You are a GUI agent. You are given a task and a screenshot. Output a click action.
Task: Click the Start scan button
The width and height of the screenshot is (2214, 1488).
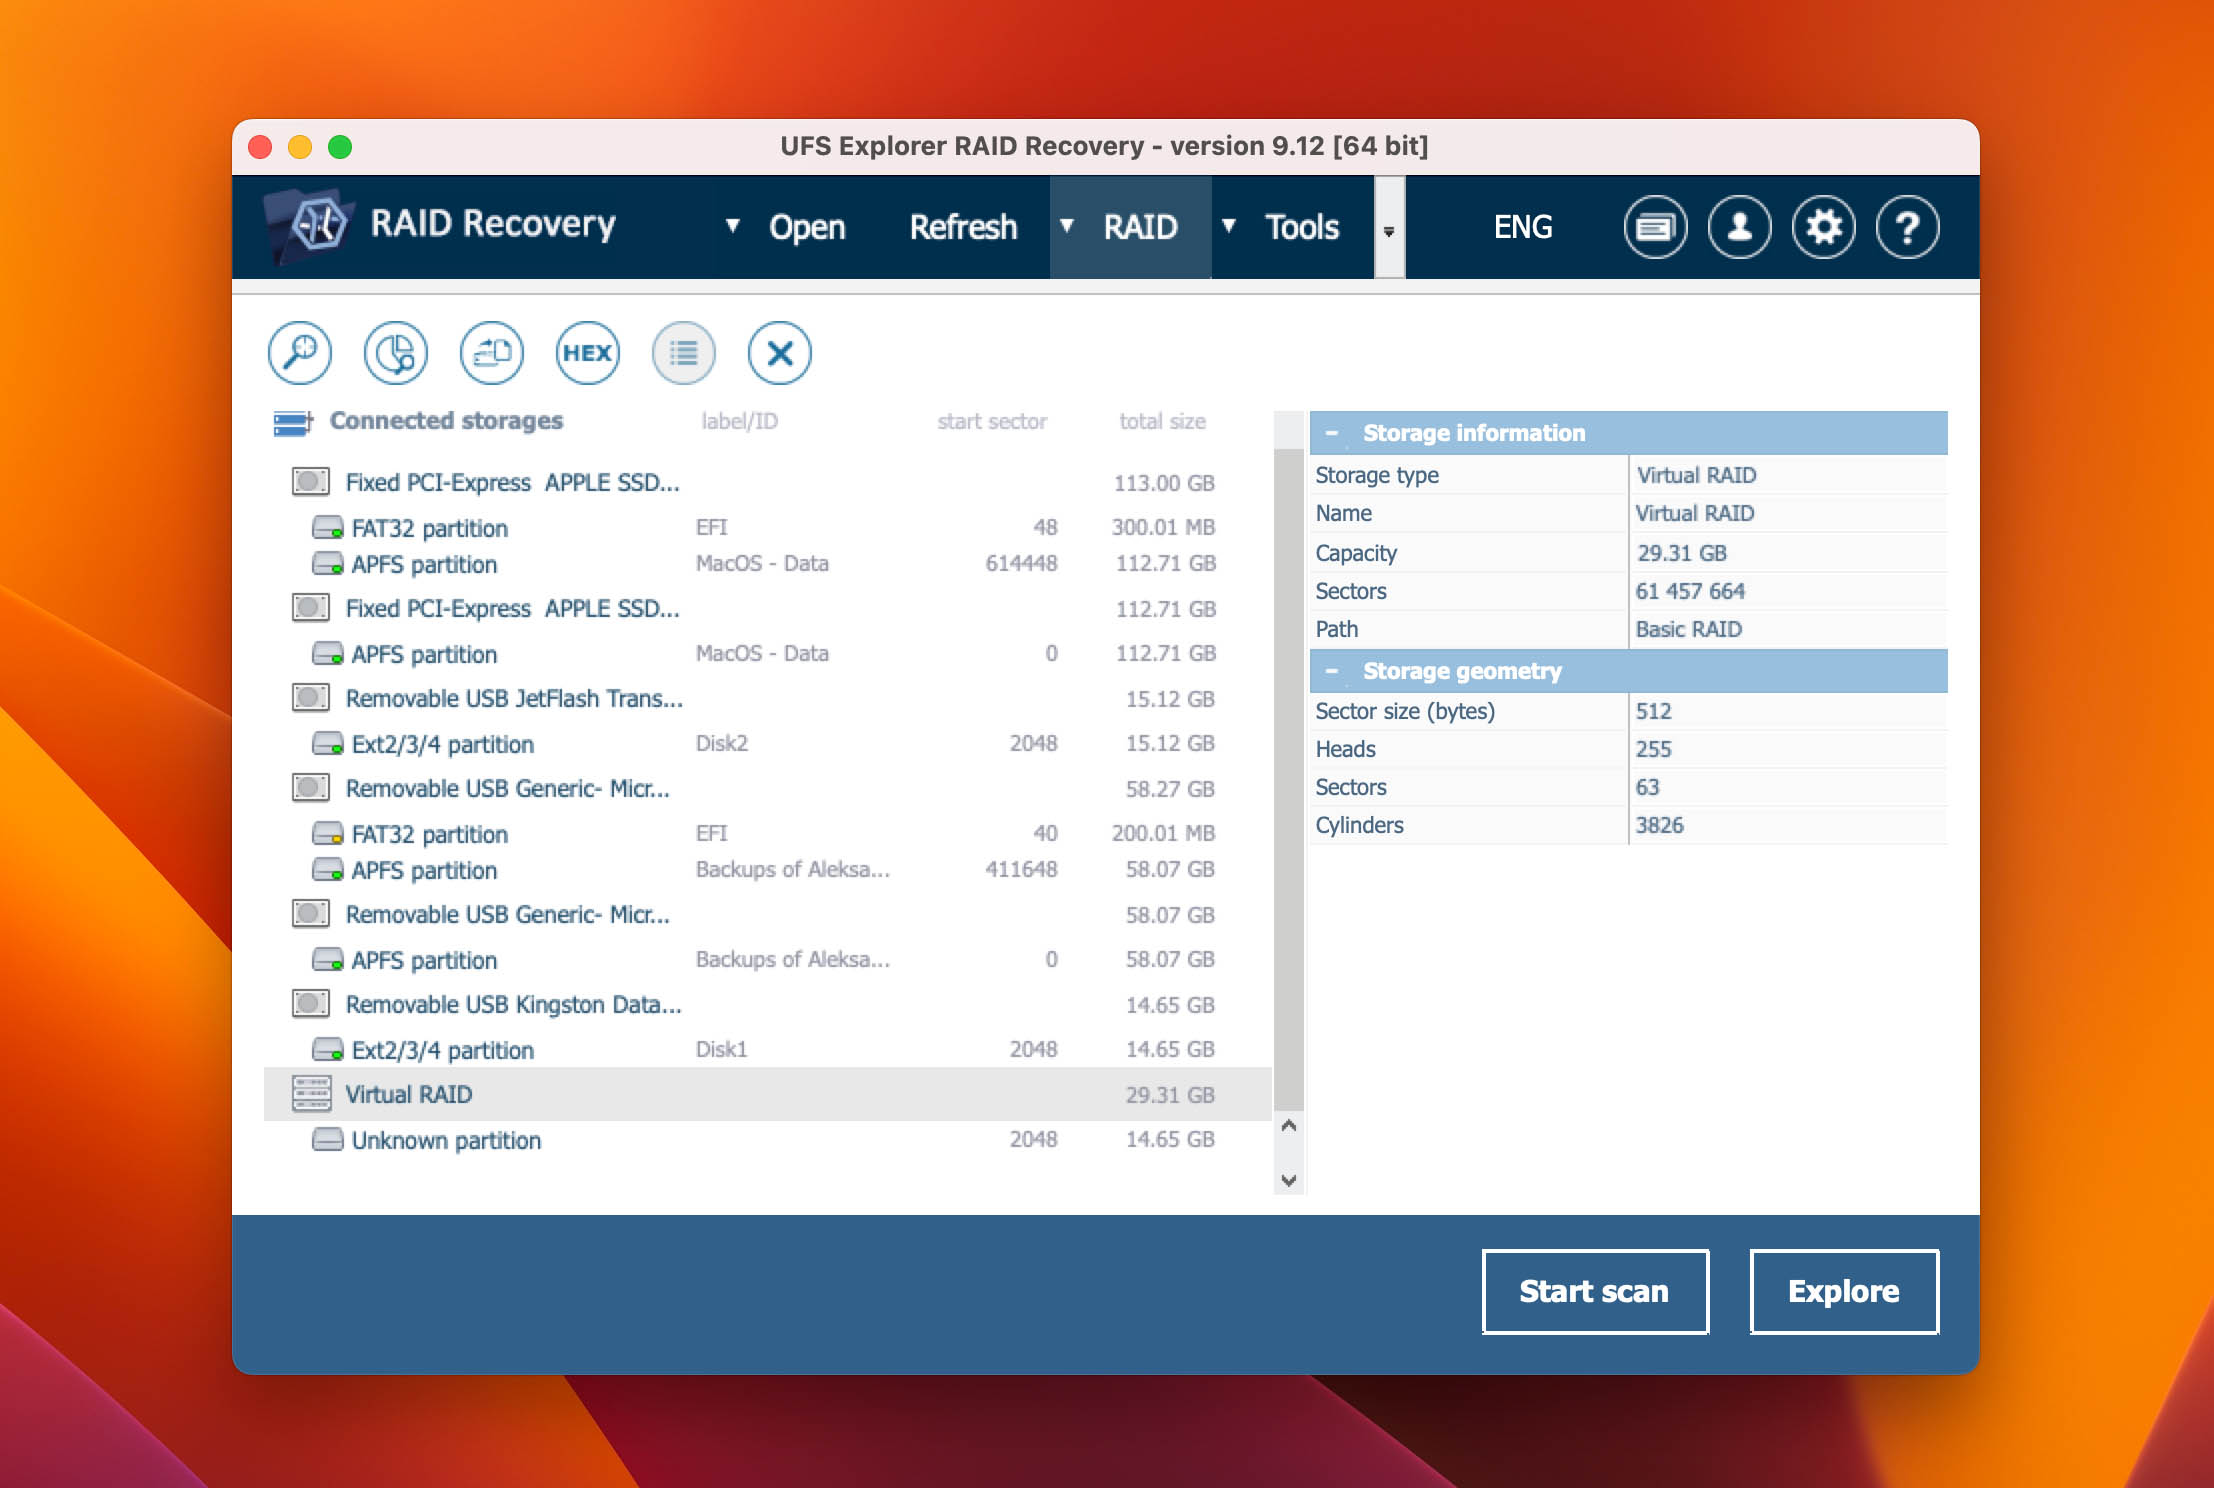pyautogui.click(x=1595, y=1291)
